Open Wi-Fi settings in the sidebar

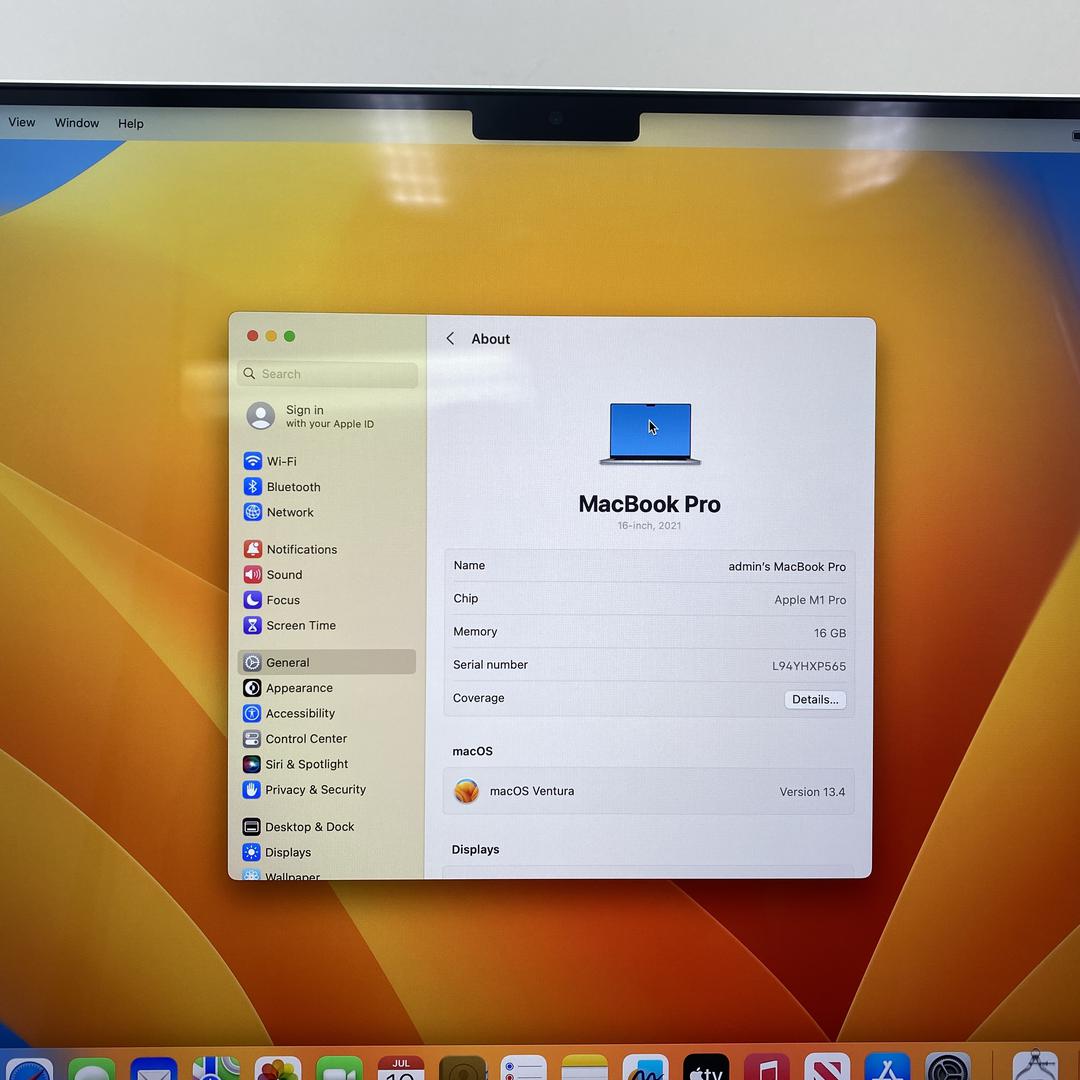[281, 461]
